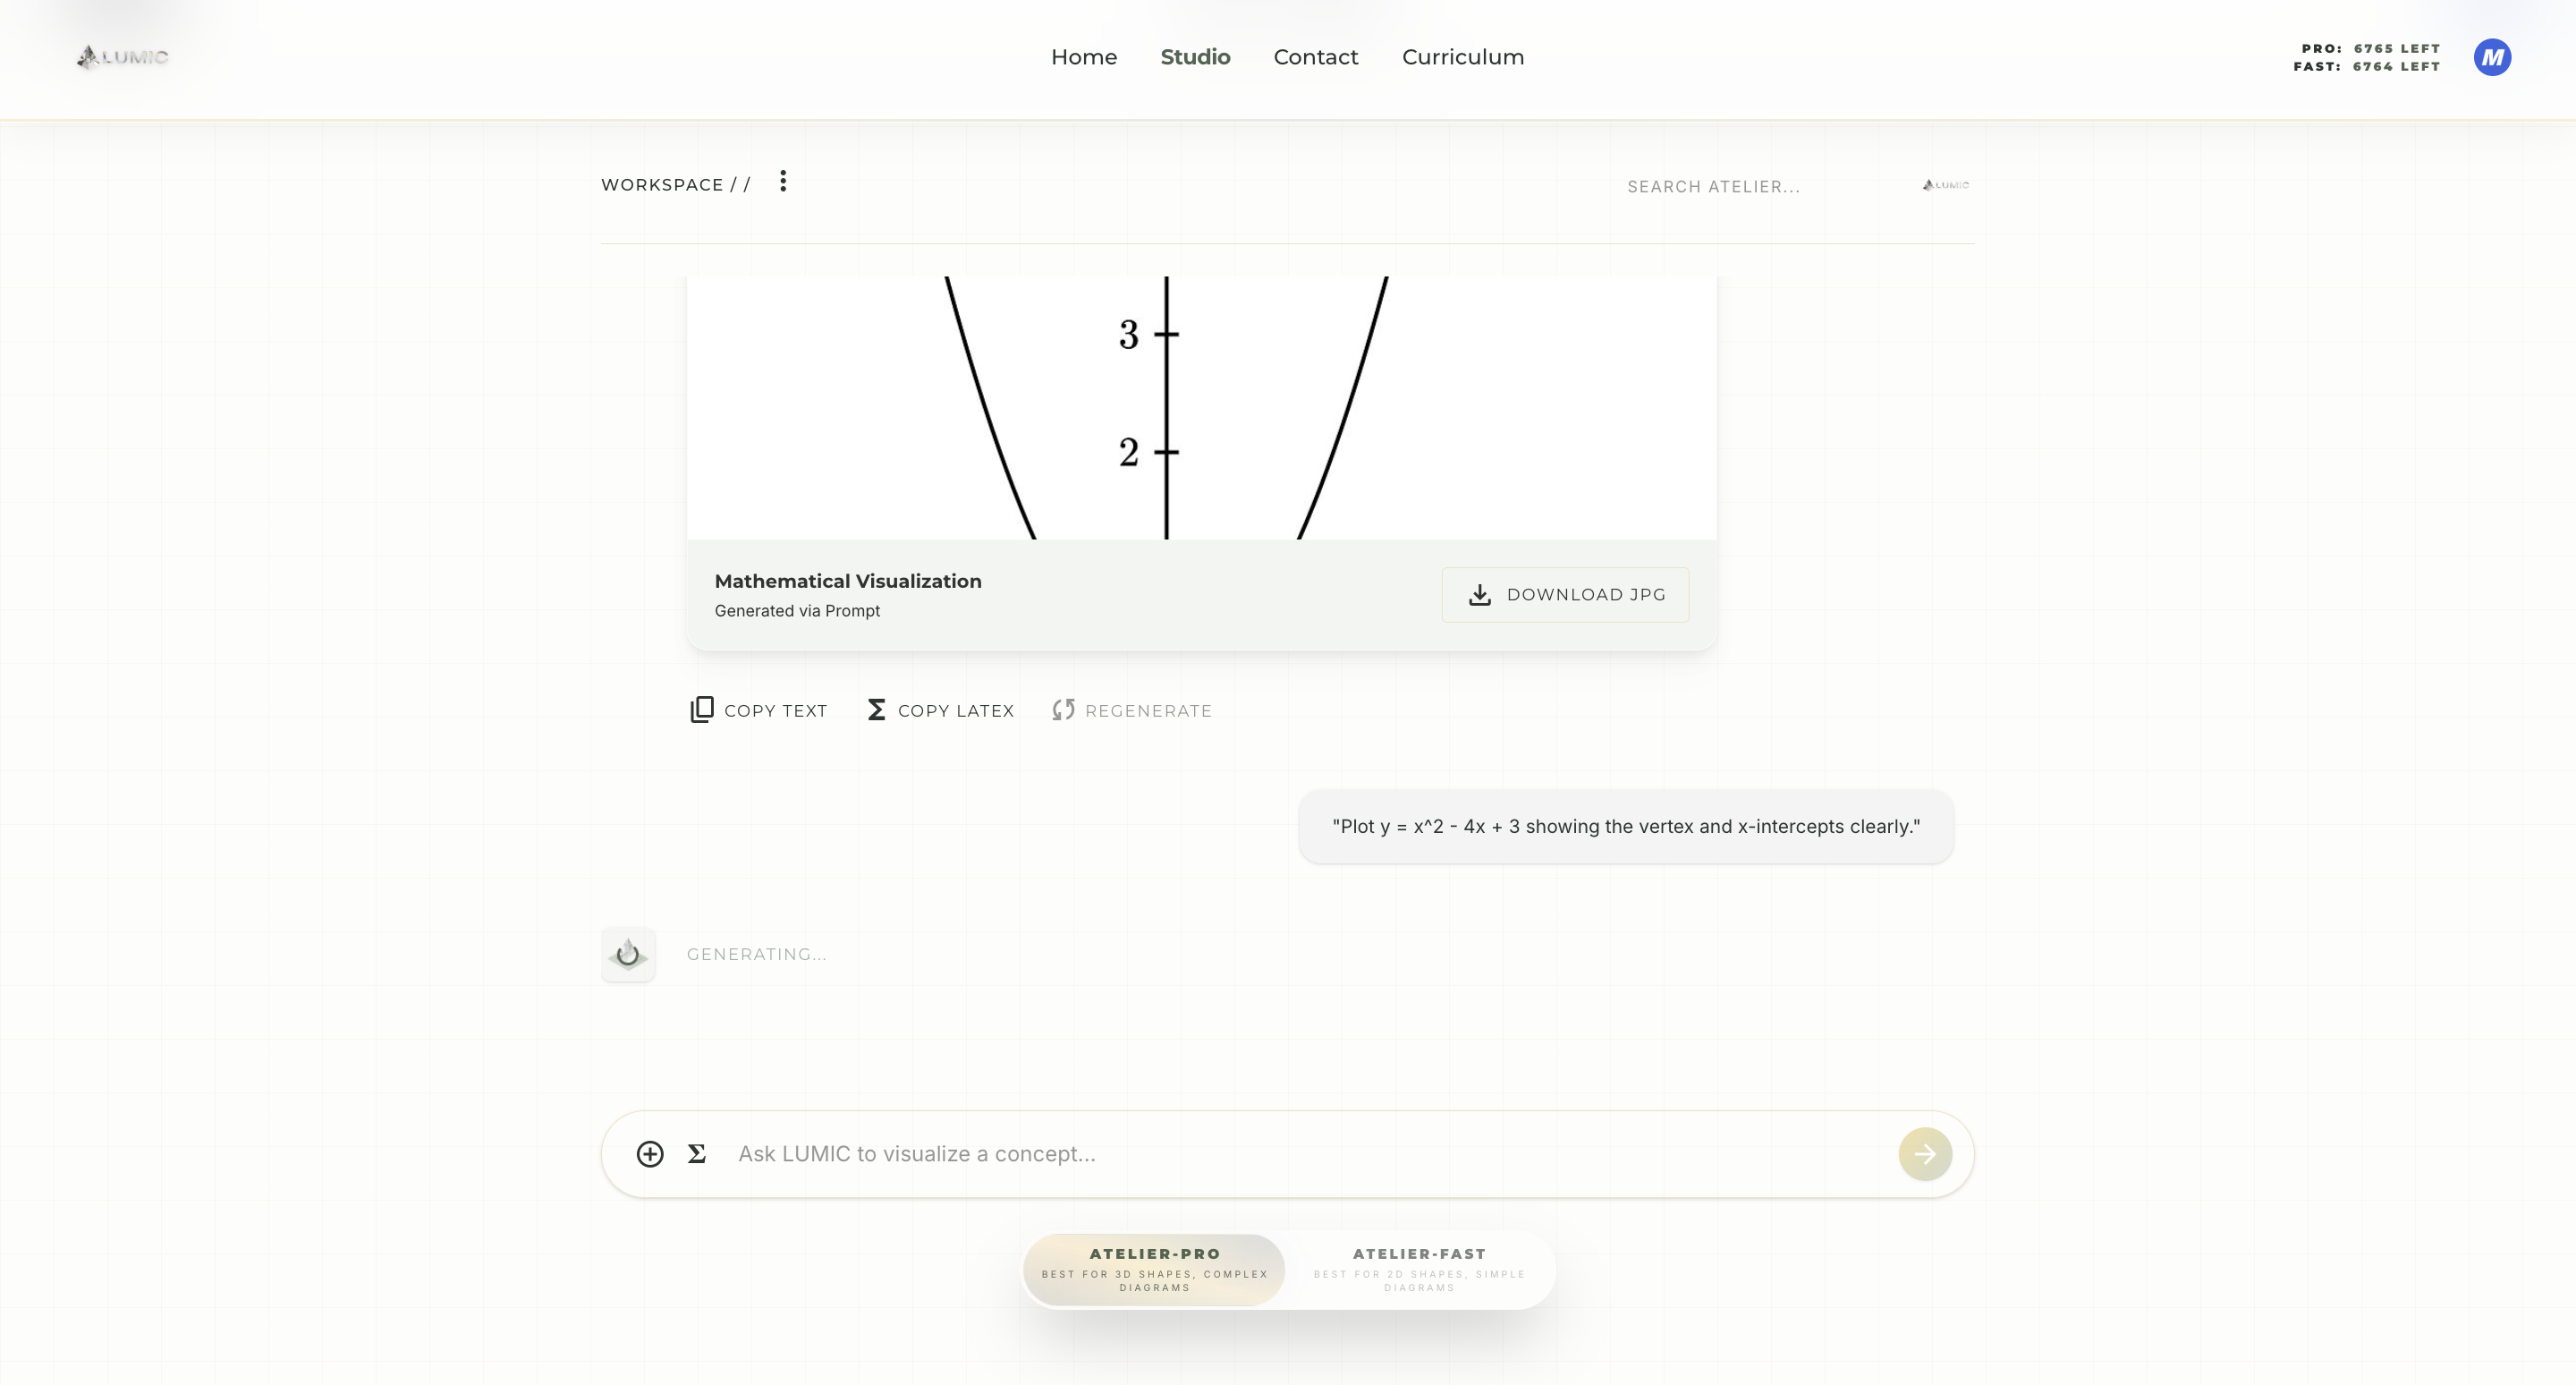The width and height of the screenshot is (2576, 1385).
Task: Click the 'Generated via Prompt' caption
Action: (797, 611)
